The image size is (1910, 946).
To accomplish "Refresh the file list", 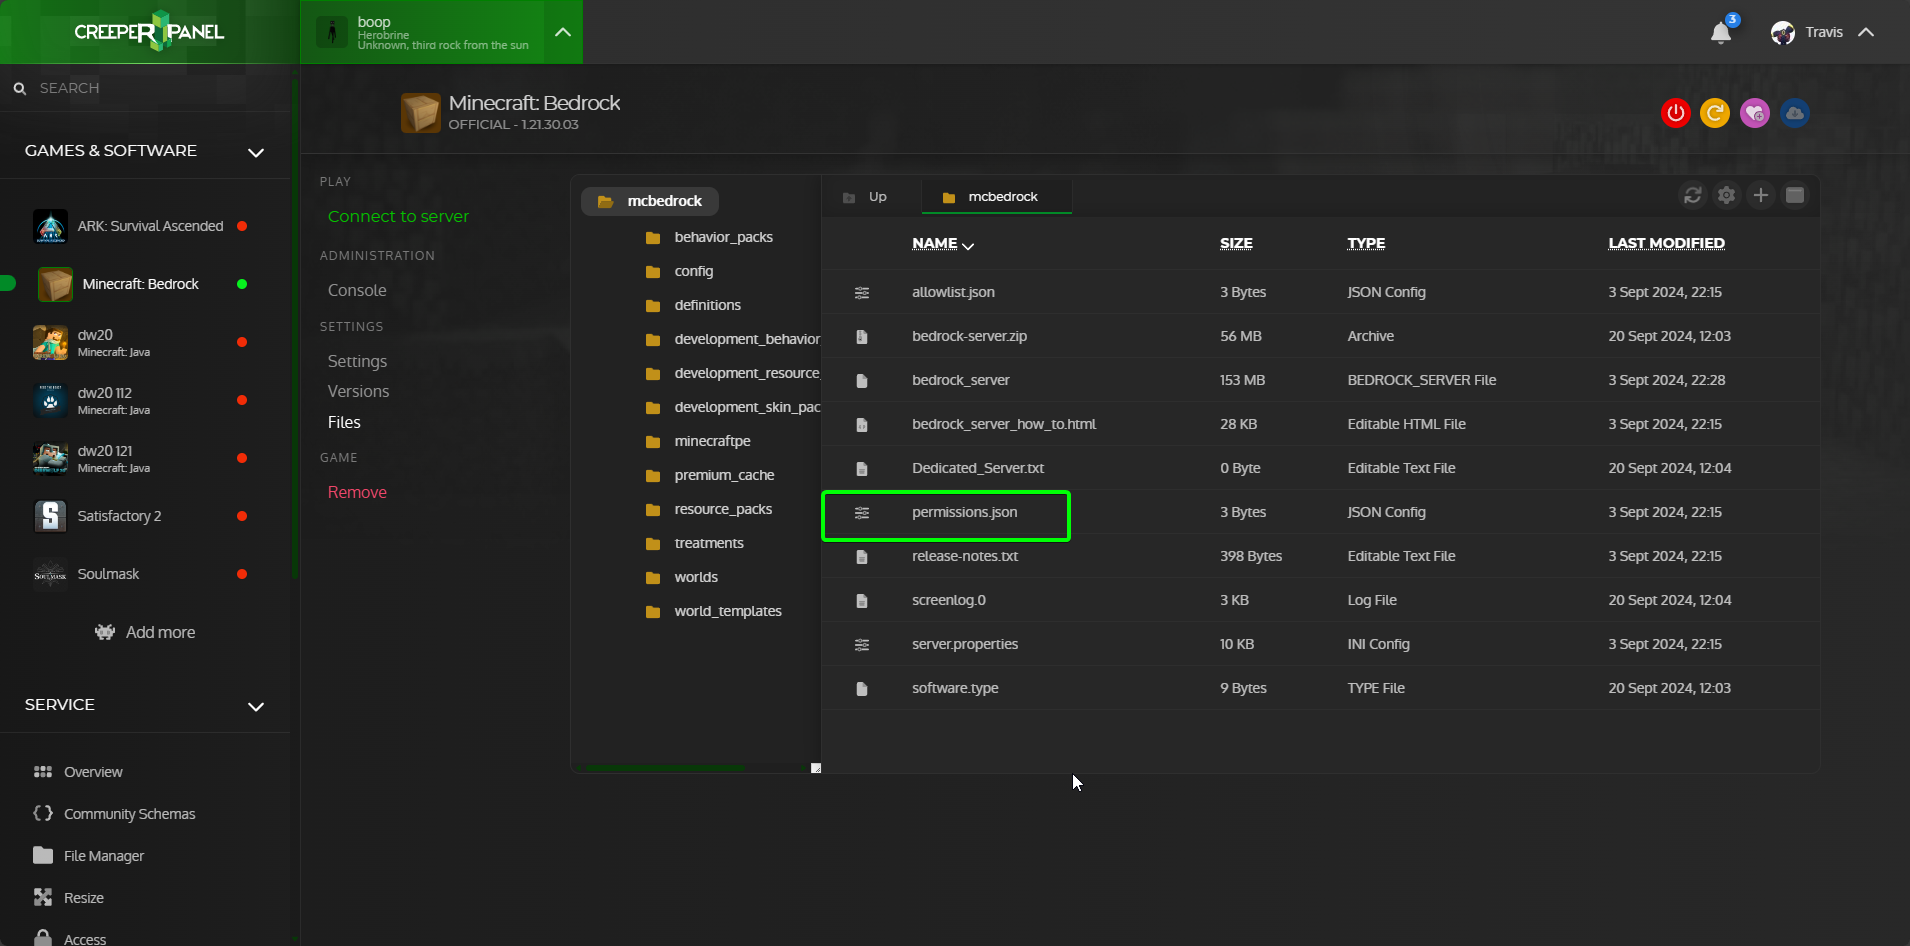I will [x=1693, y=195].
